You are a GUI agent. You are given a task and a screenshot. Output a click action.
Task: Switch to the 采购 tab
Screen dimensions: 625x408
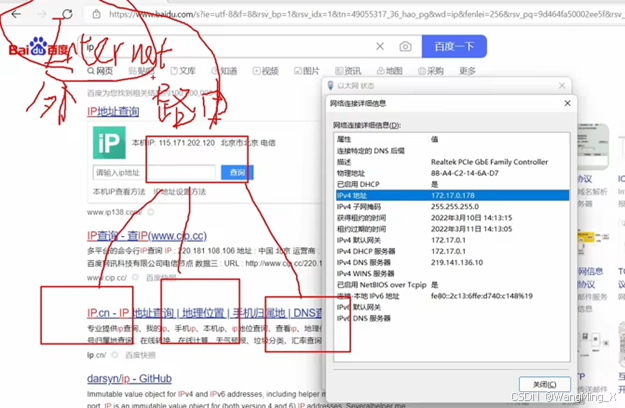(431, 71)
